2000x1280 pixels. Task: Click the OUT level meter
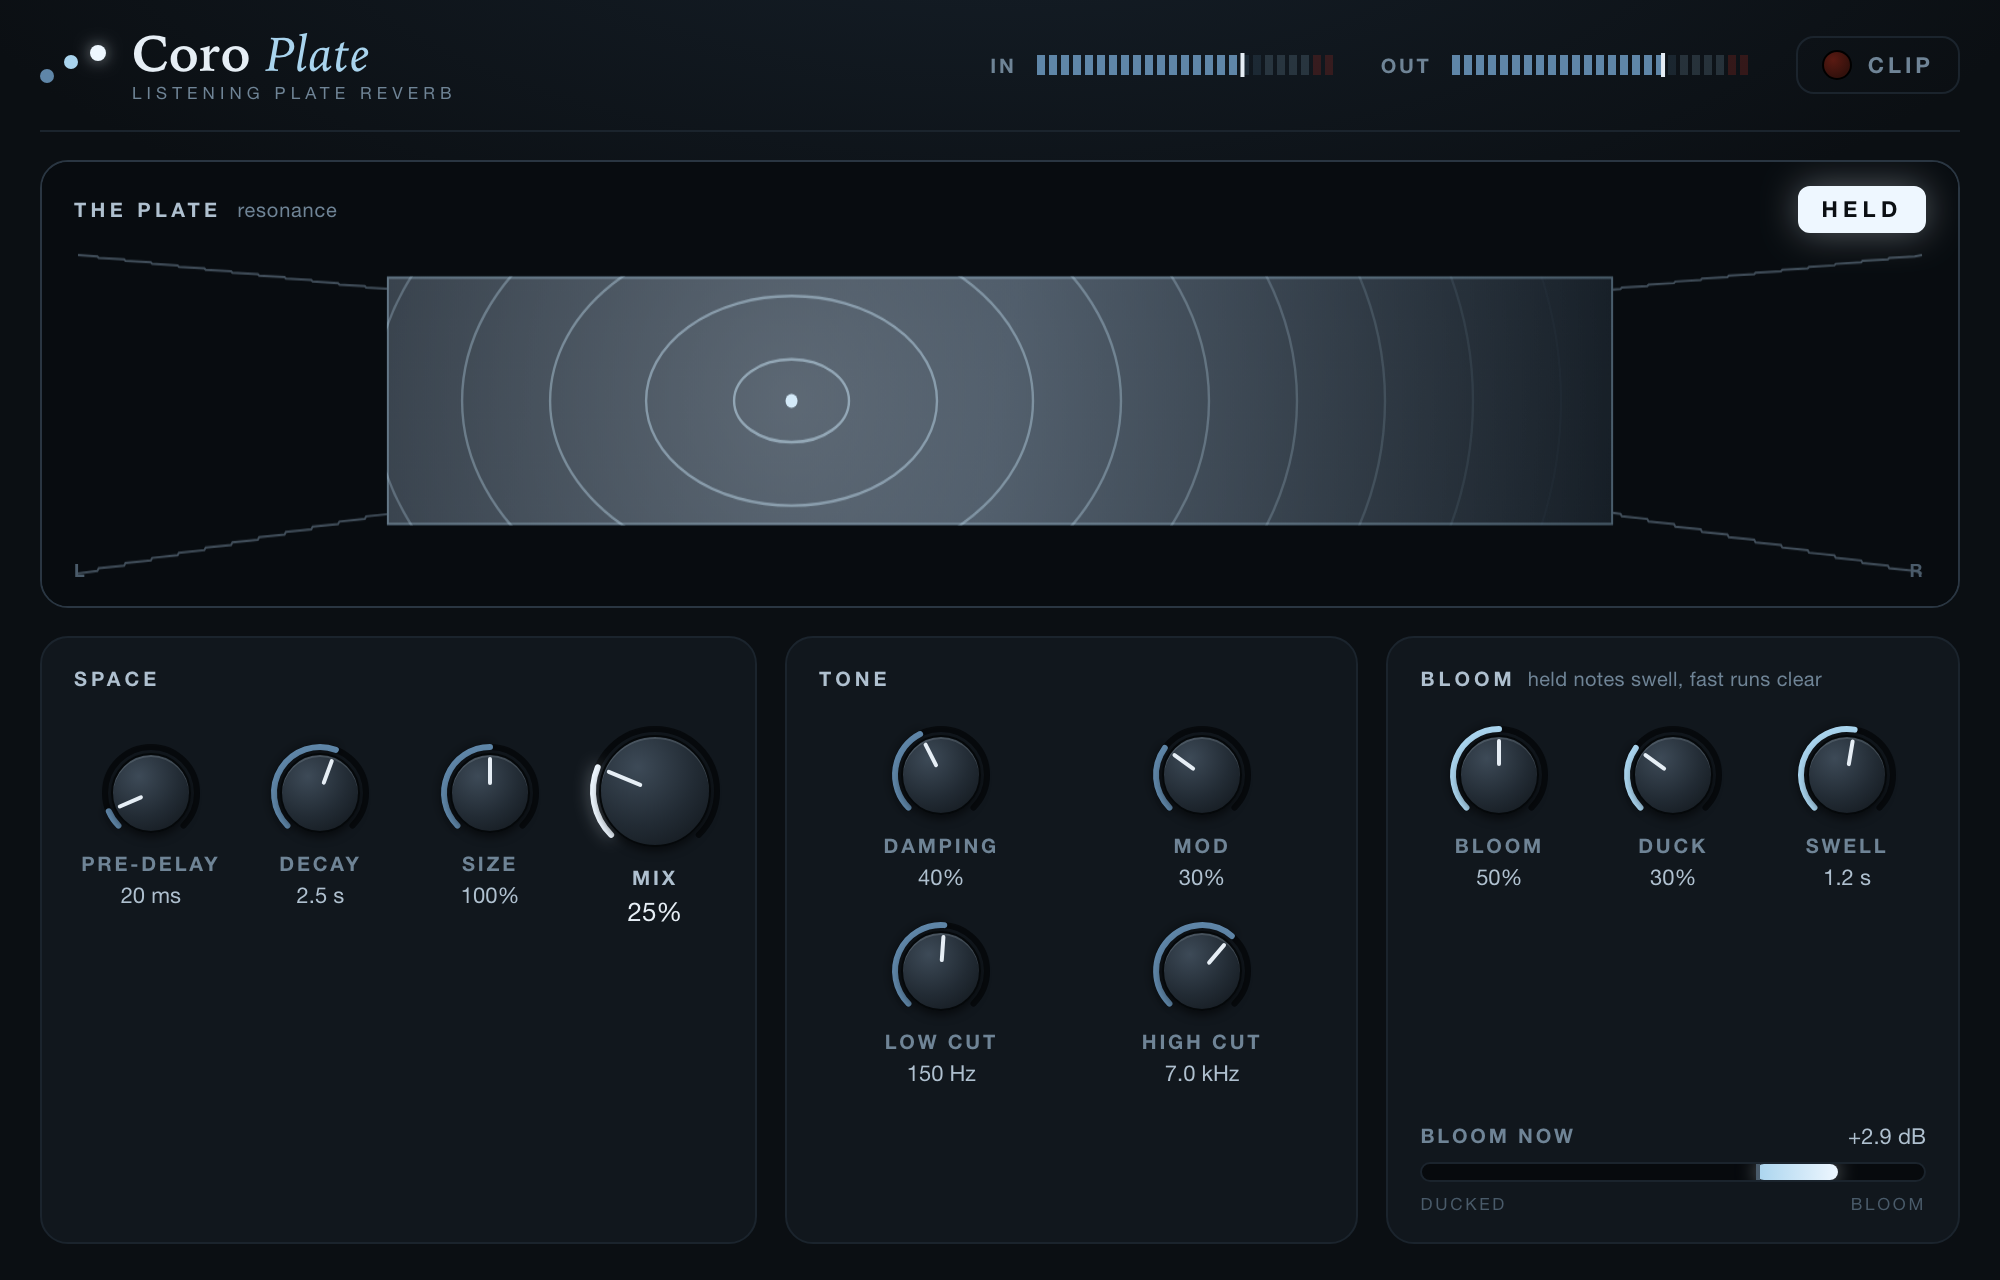click(x=1600, y=65)
